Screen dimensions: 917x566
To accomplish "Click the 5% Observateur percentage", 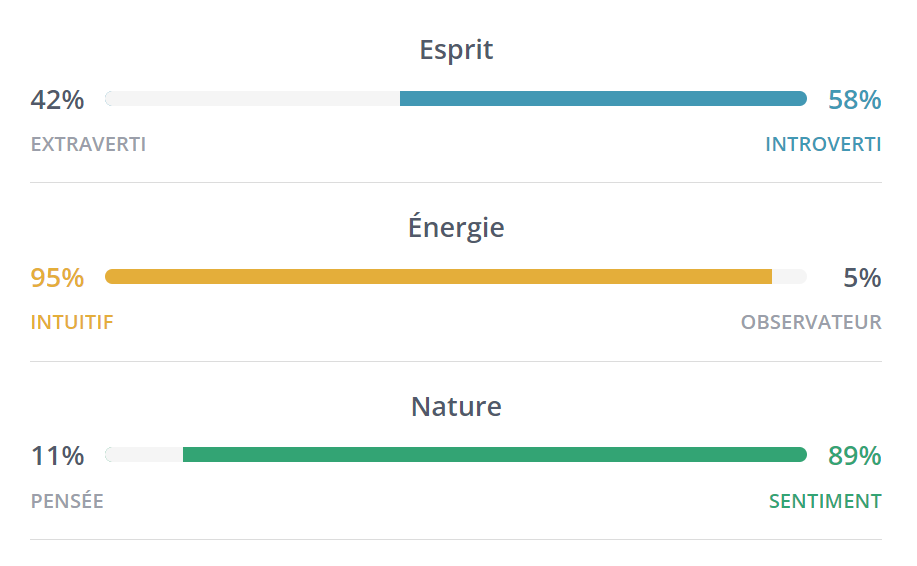I will tap(862, 278).
